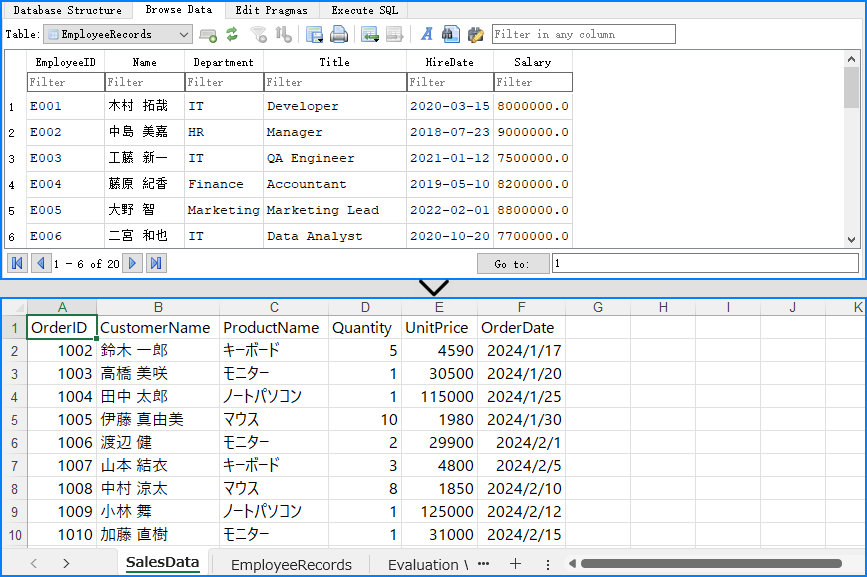This screenshot has width=867, height=577.
Task: Click the Go to button
Action: tap(513, 264)
